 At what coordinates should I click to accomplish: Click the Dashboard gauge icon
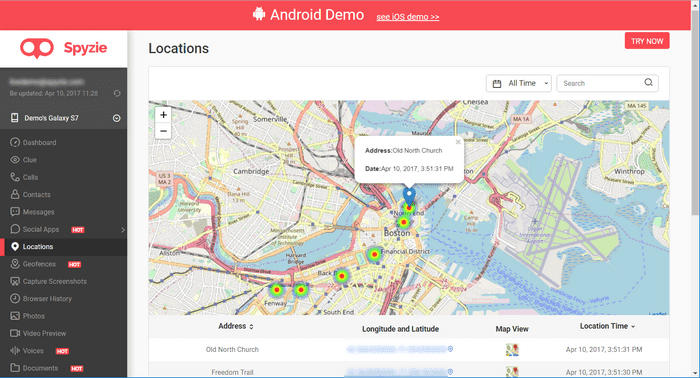click(x=15, y=142)
